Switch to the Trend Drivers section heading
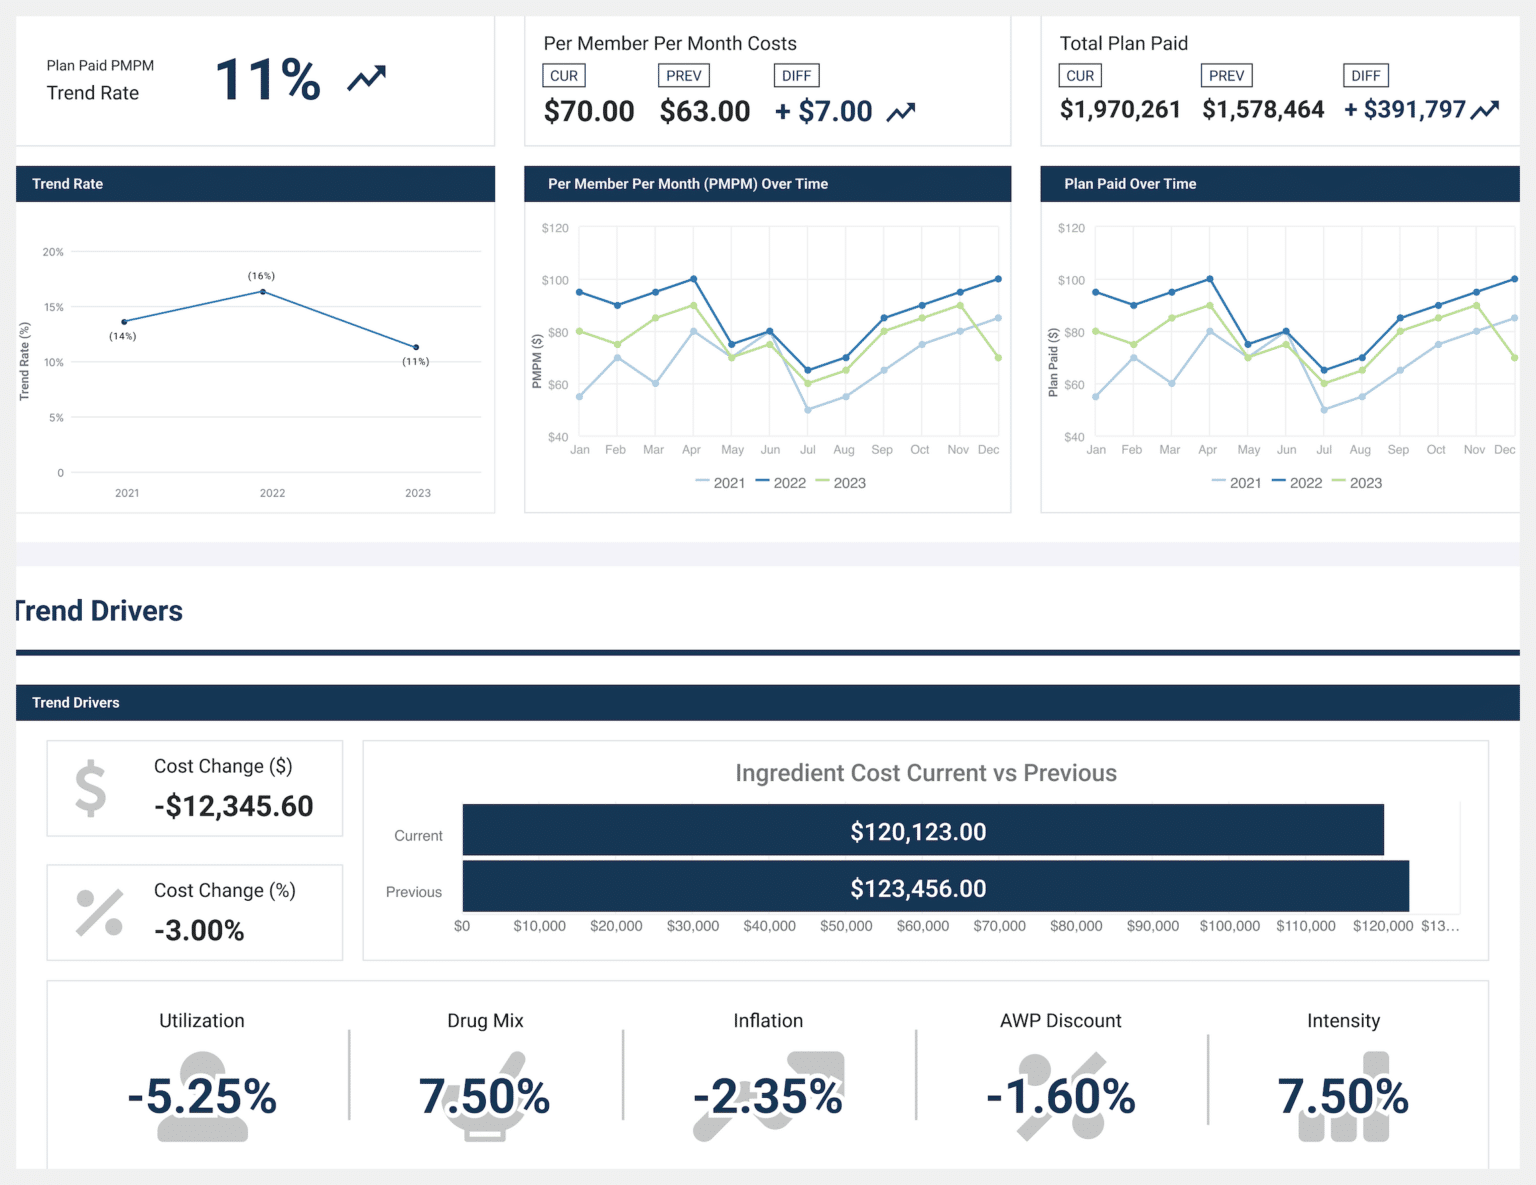The width and height of the screenshot is (1536, 1185). click(x=98, y=611)
